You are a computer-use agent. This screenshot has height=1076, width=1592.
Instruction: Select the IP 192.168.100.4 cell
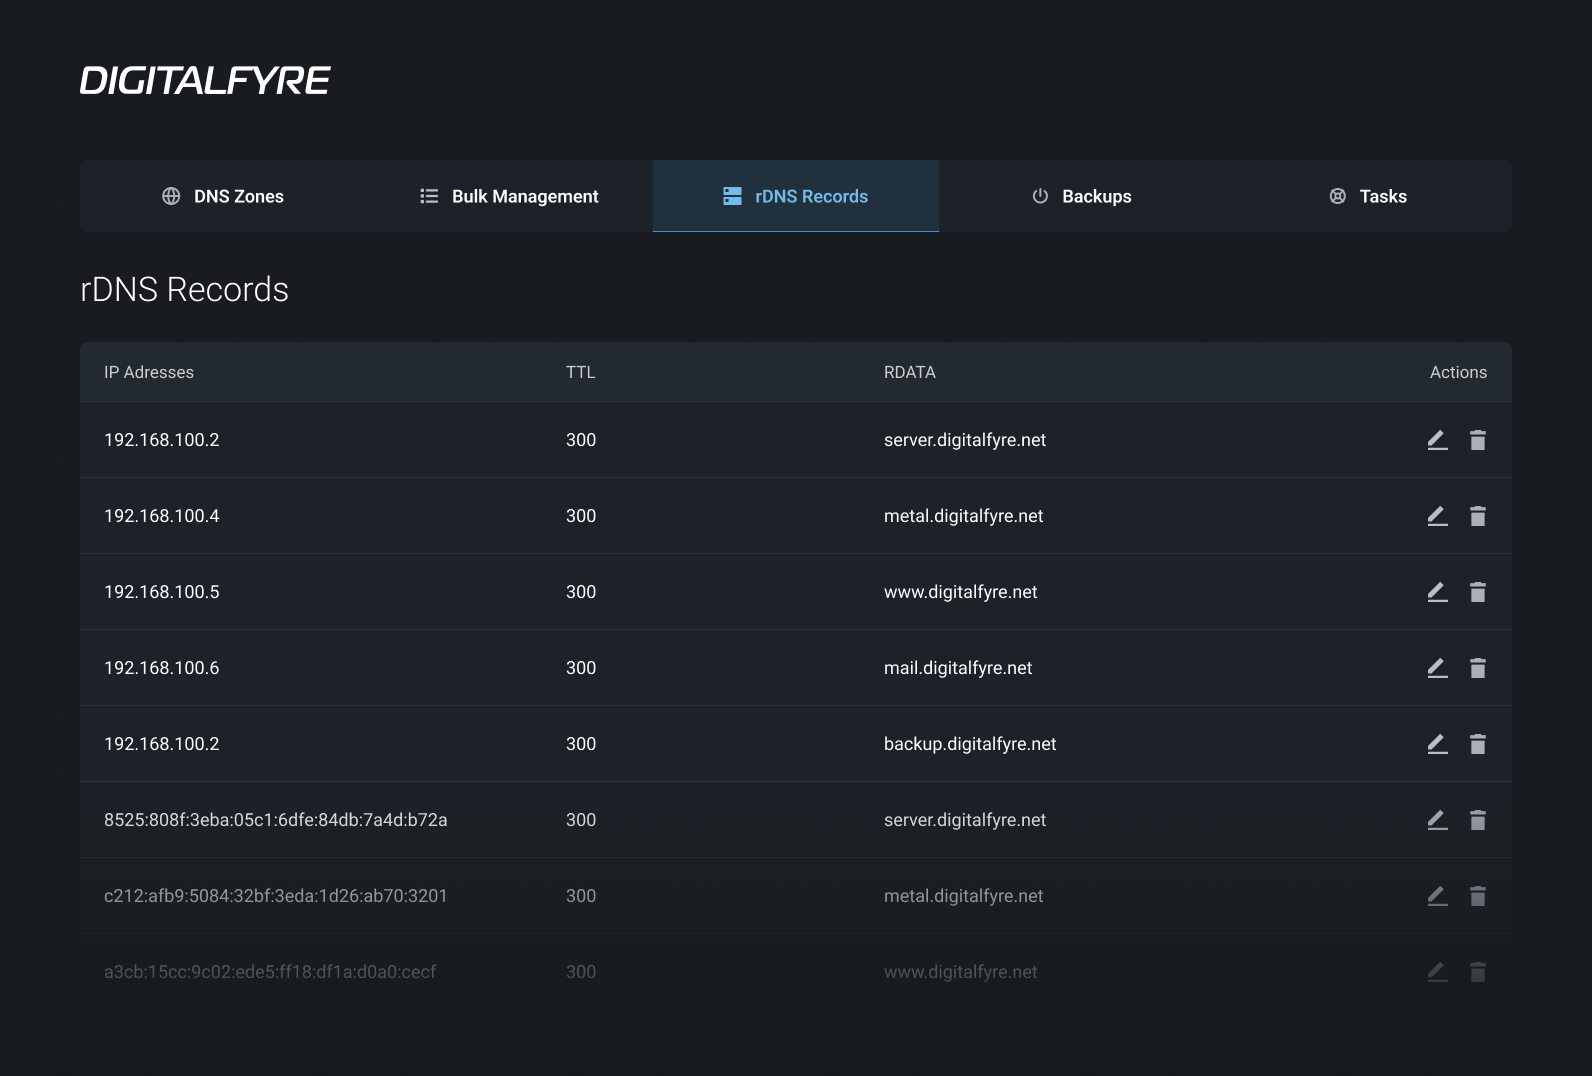point(162,516)
